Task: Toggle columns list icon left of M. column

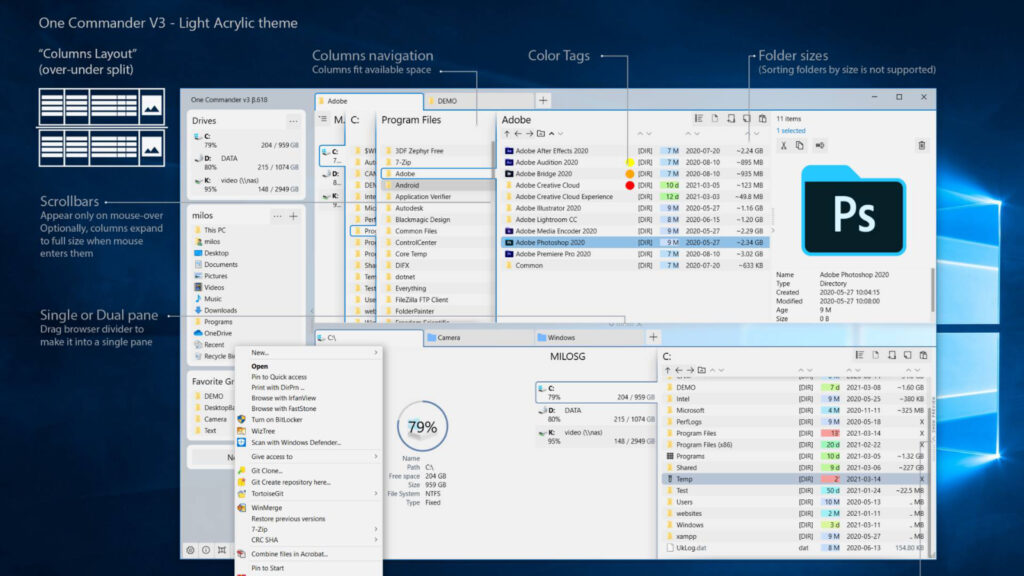Action: [323, 120]
